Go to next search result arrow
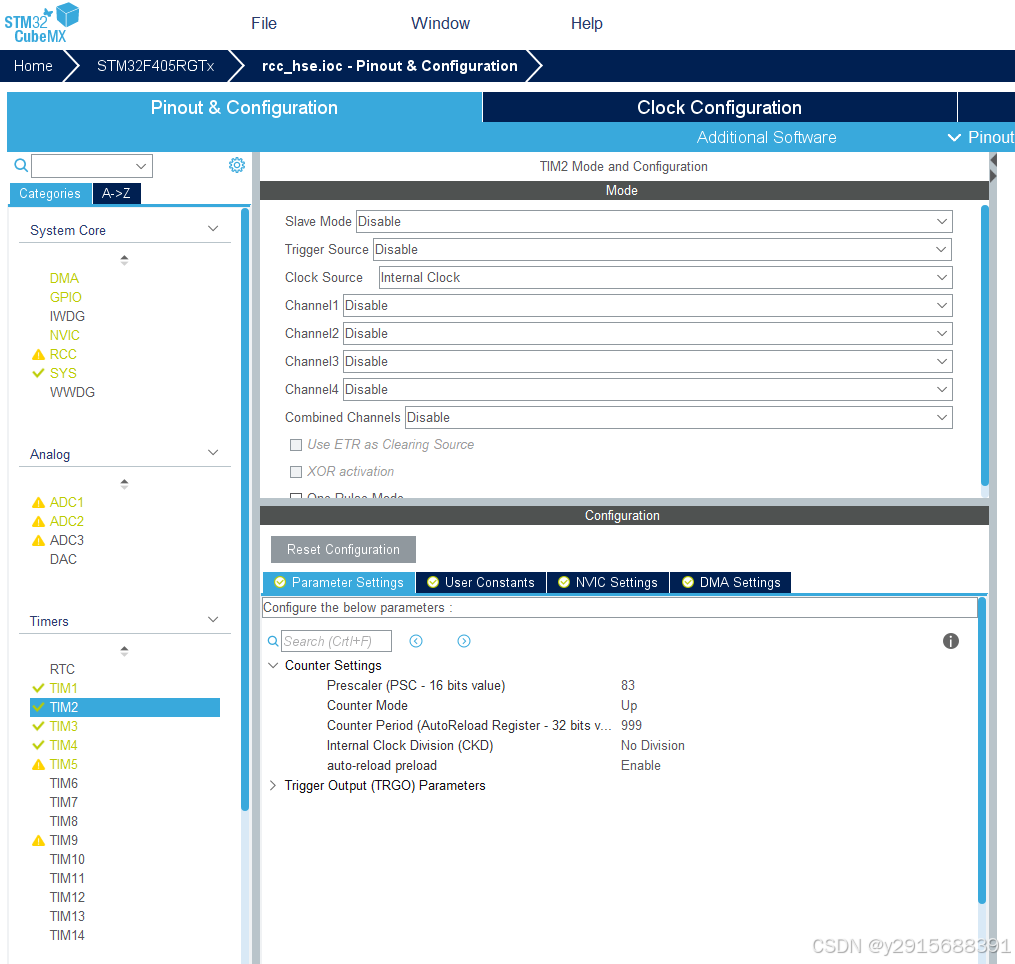The height and width of the screenshot is (964, 1015). click(x=463, y=641)
